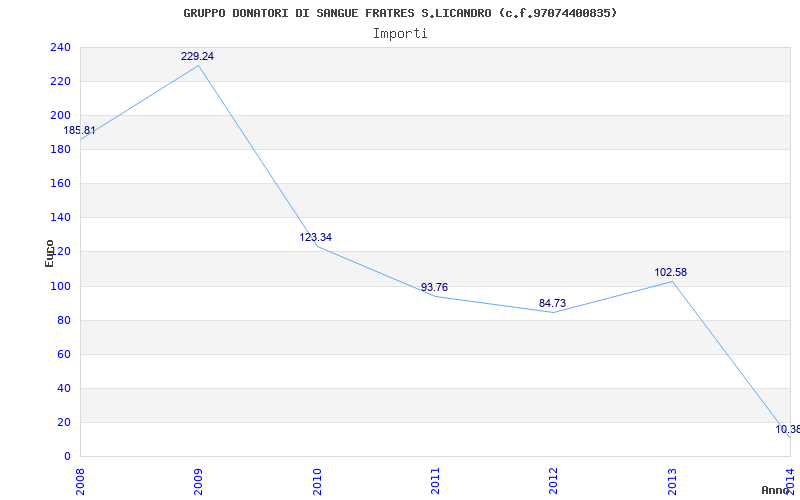This screenshot has height=500, width=800.
Task: Click the Anno x-axis title
Action: [776, 490]
